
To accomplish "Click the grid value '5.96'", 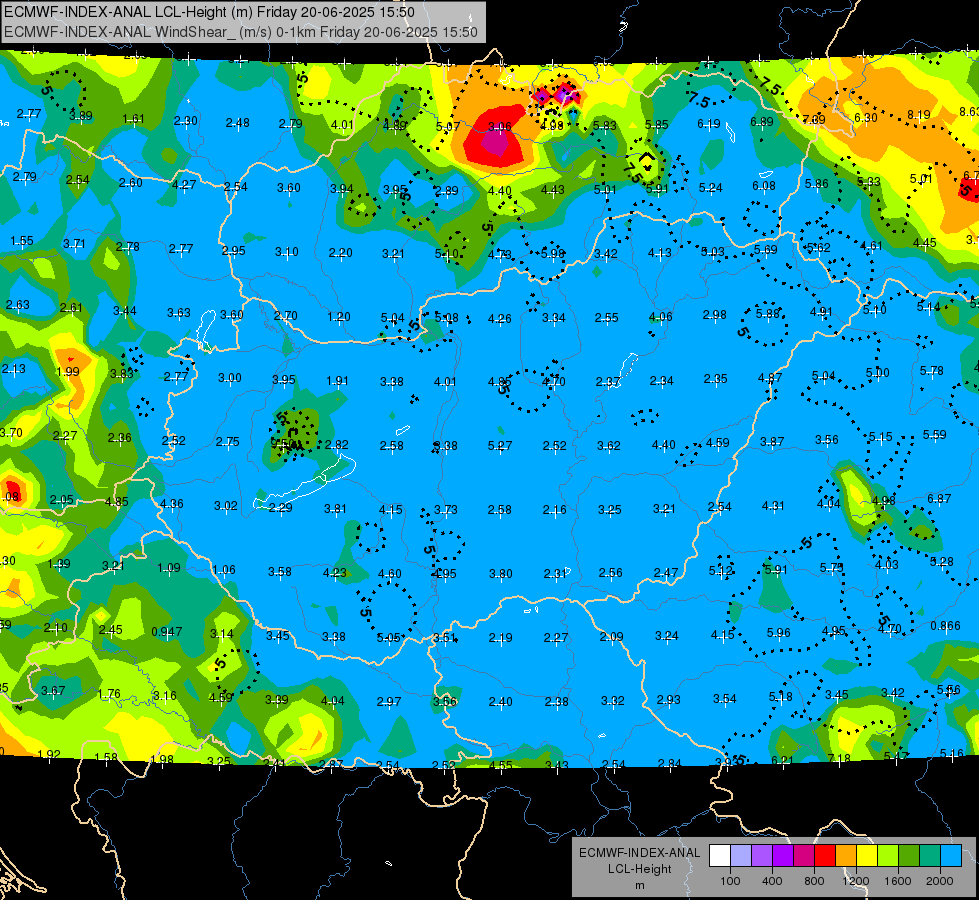I will (x=778, y=633).
